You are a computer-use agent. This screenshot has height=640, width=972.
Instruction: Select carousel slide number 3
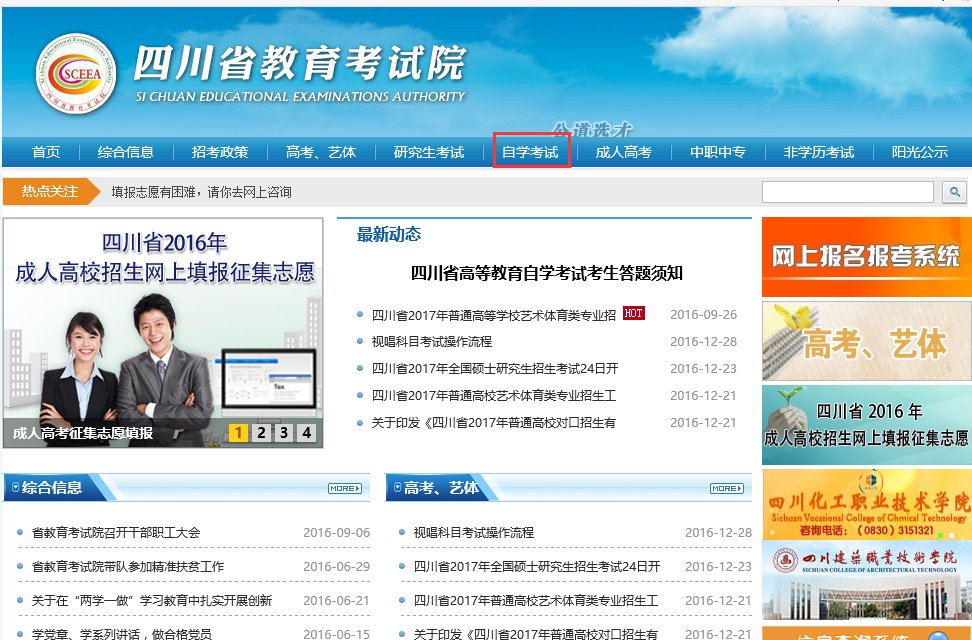point(284,434)
